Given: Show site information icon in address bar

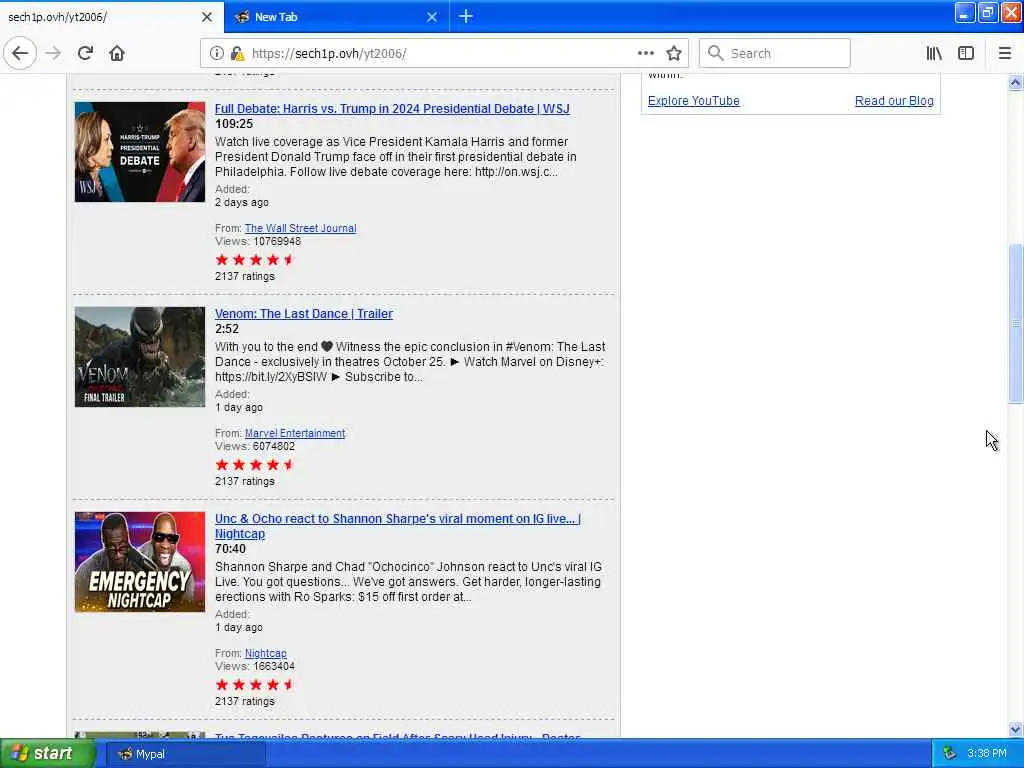Looking at the screenshot, I should (216, 54).
